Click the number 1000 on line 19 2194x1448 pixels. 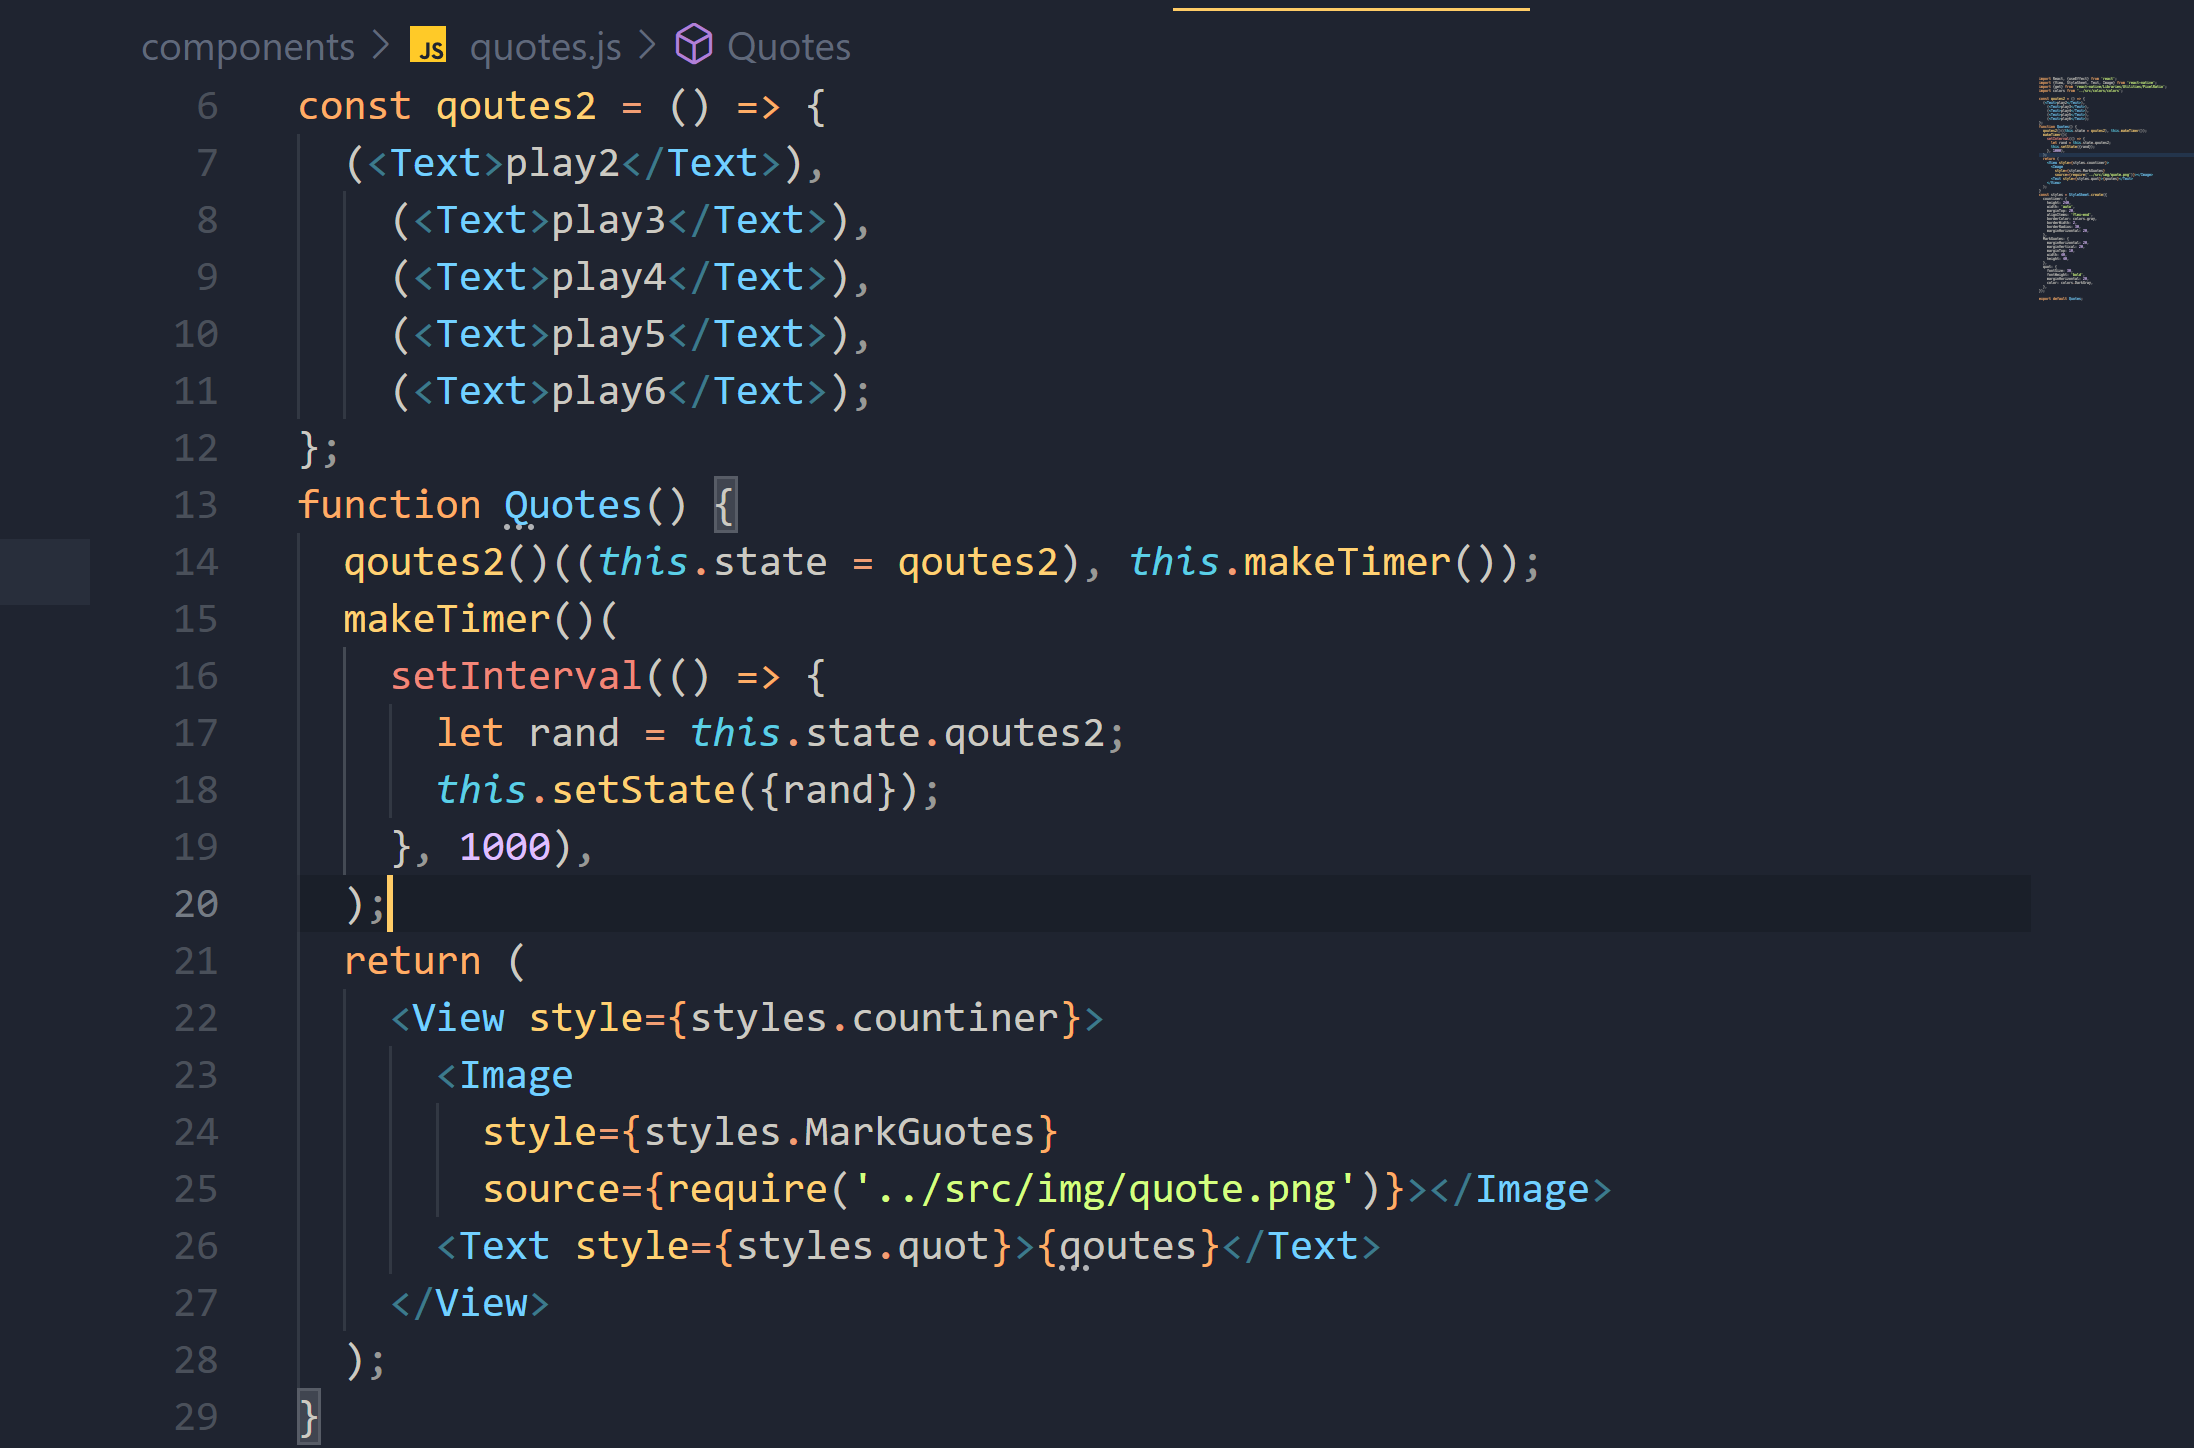coord(505,847)
